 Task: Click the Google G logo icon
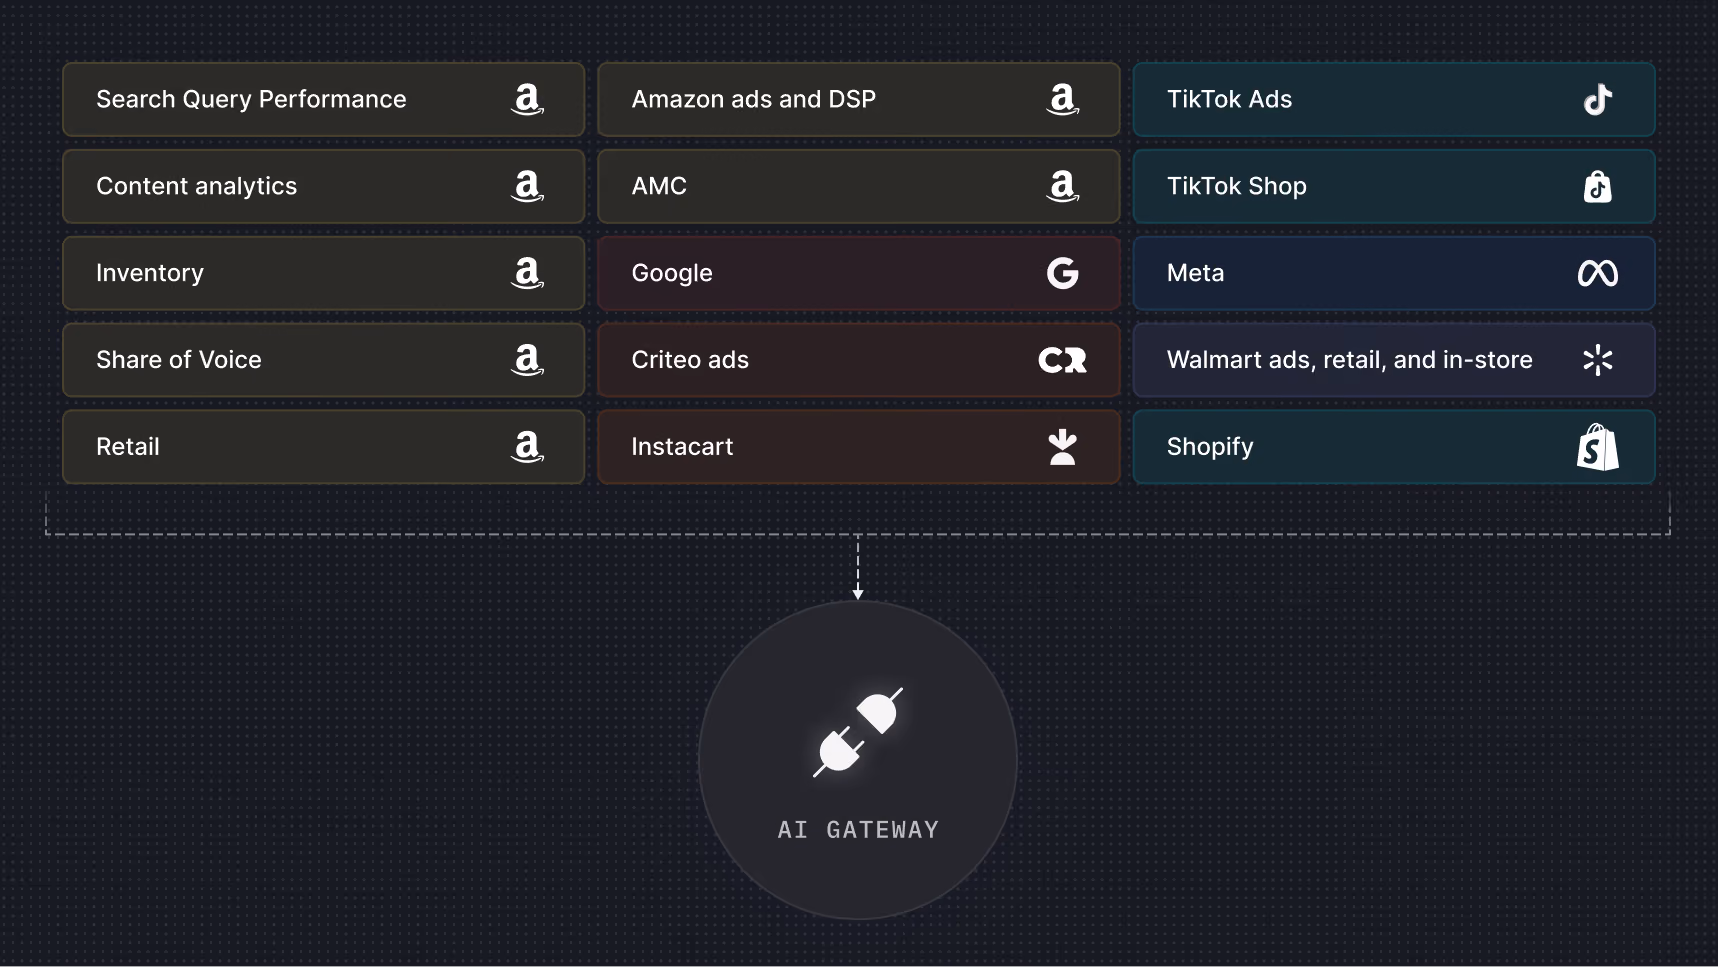click(x=1063, y=273)
